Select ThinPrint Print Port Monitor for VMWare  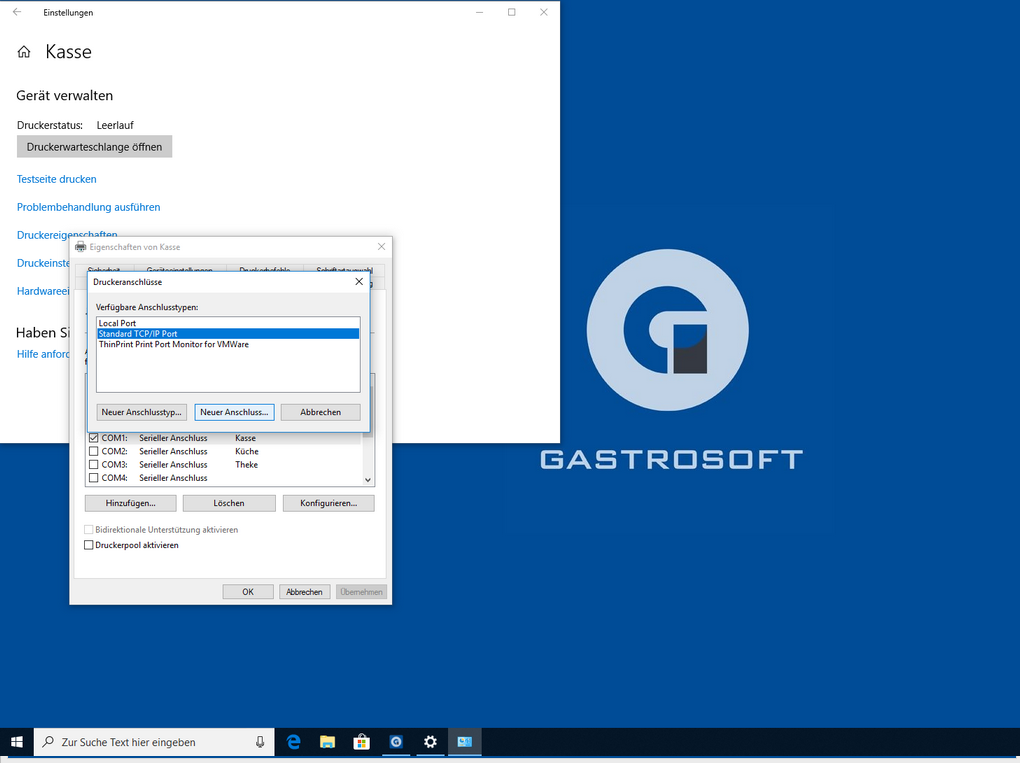point(228,345)
